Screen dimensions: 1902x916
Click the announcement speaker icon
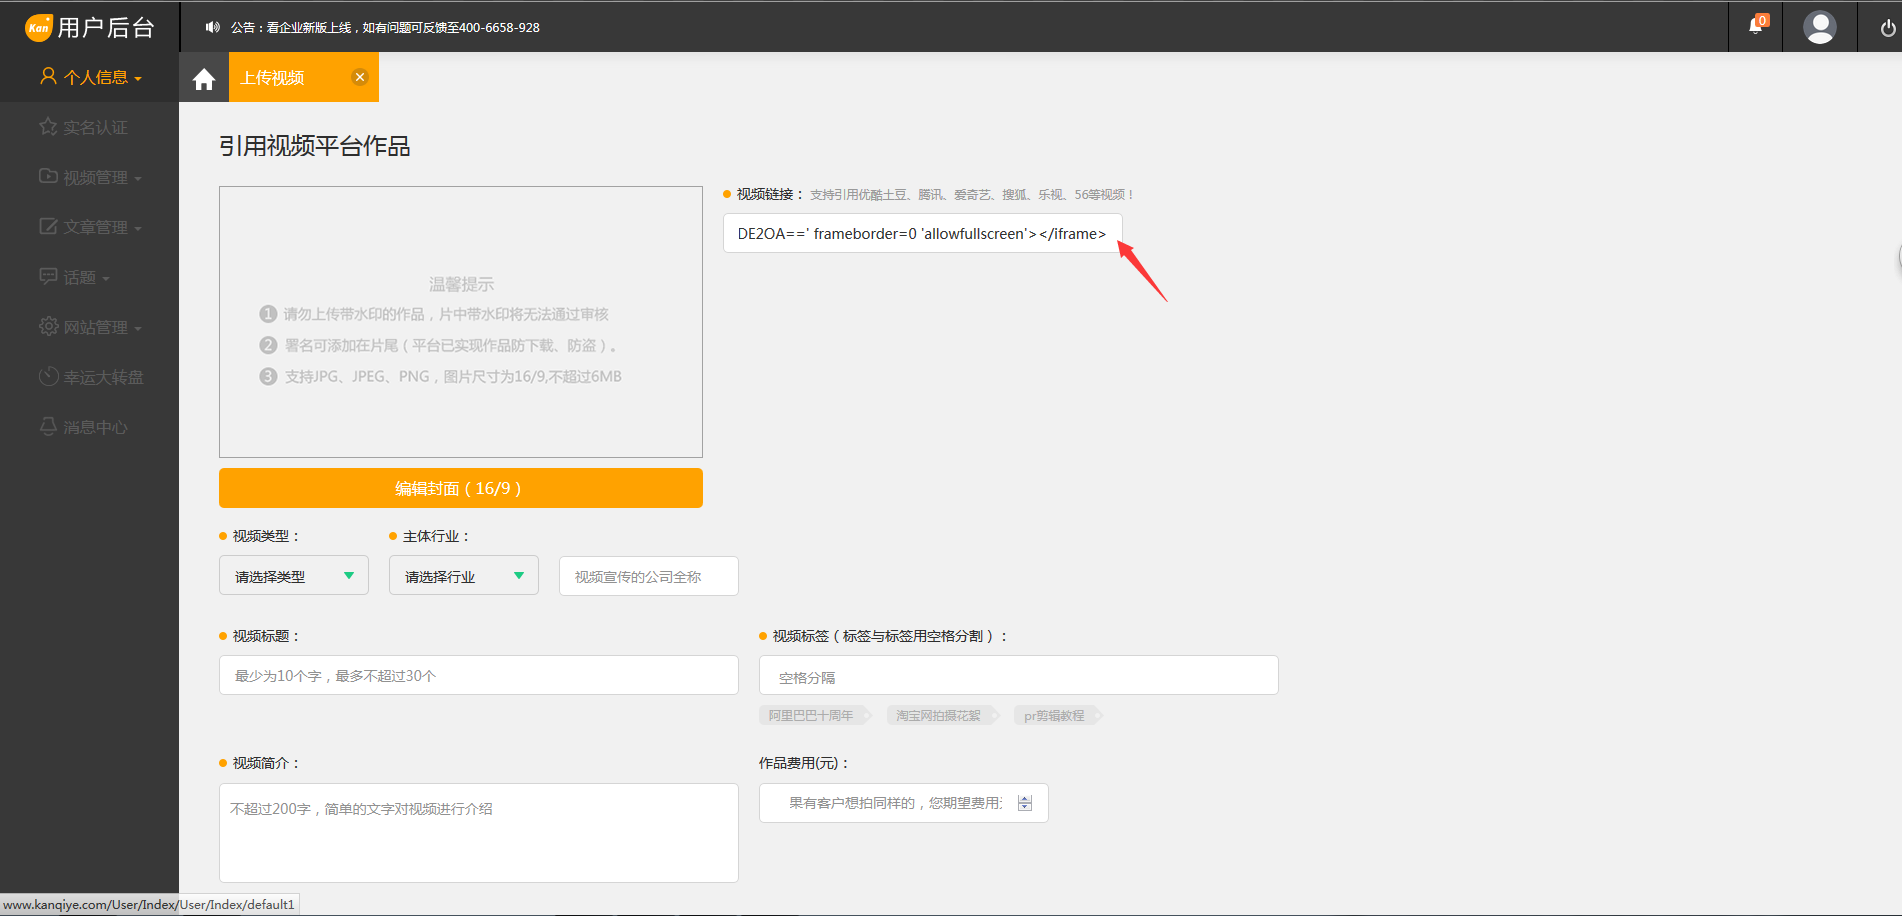[212, 27]
